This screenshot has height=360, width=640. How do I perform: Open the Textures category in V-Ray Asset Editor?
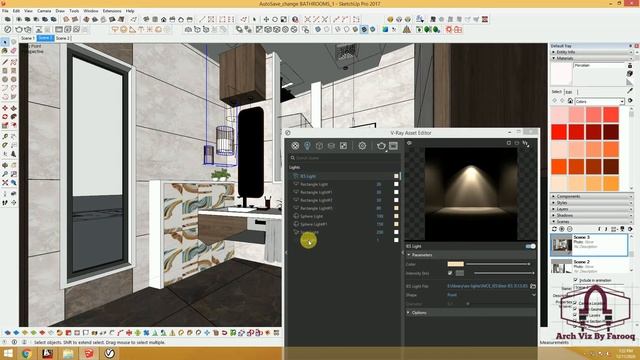coord(343,146)
